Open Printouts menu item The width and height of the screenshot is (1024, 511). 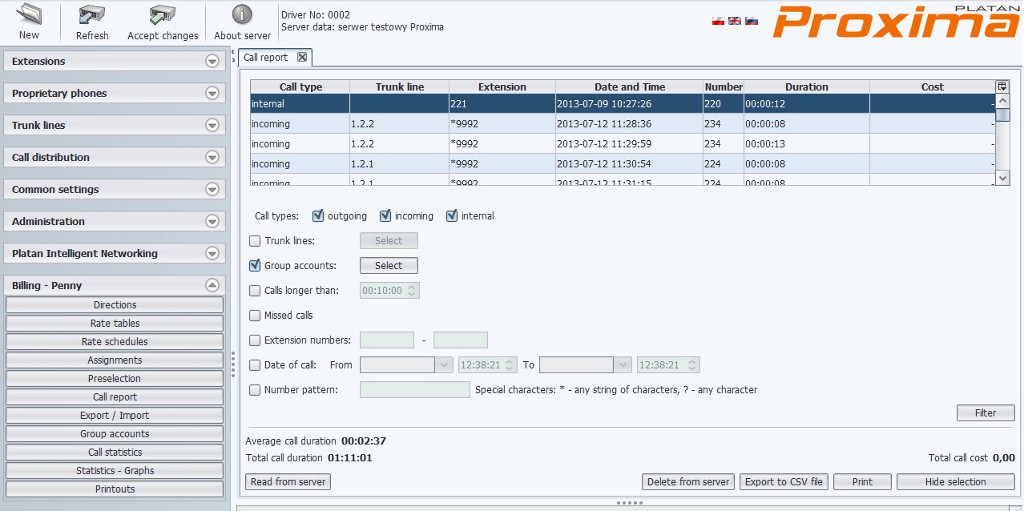pyautogui.click(x=115, y=489)
